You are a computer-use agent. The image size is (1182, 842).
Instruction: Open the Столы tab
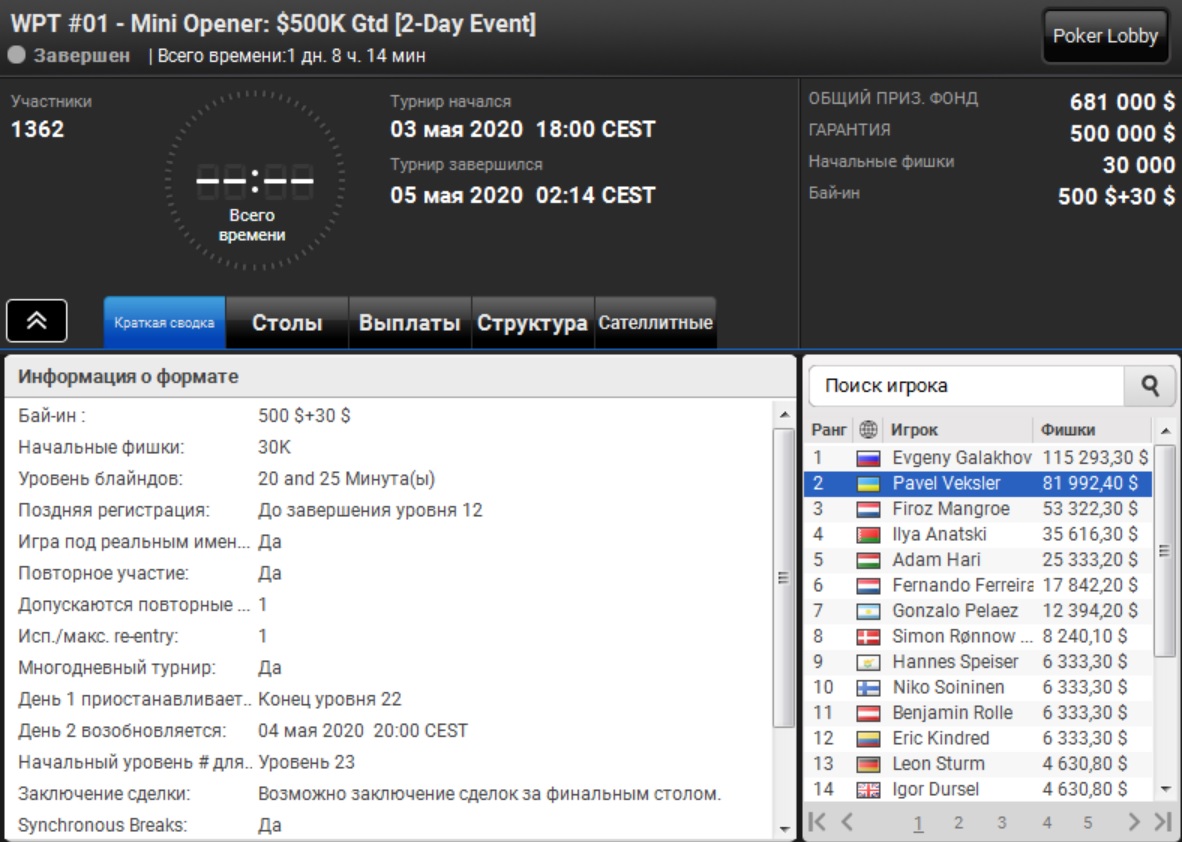click(x=287, y=323)
